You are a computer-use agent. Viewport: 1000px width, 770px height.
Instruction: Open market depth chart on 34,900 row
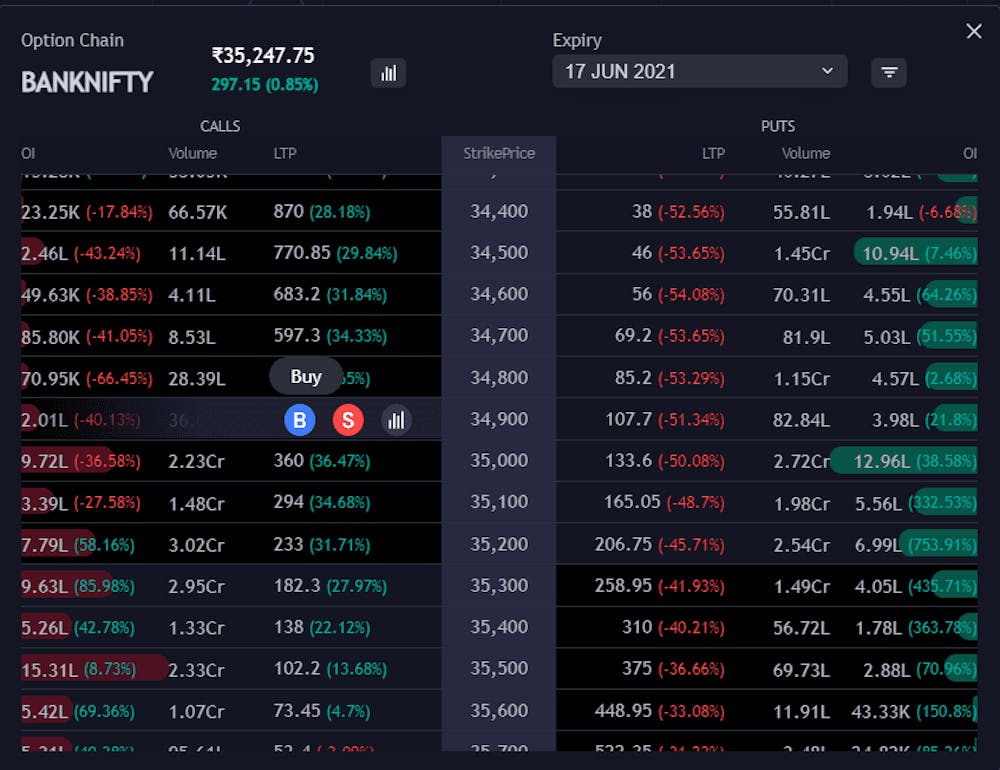[x=396, y=420]
